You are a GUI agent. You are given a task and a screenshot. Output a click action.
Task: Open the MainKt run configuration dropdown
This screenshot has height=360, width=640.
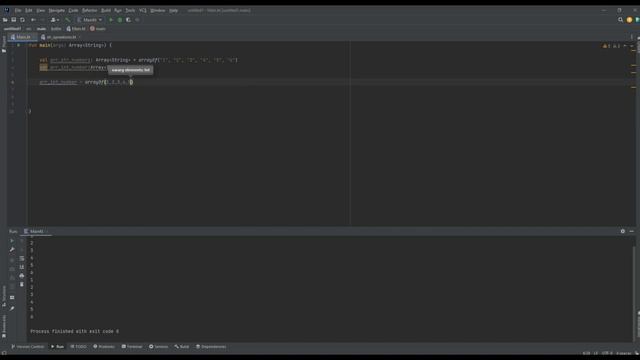(89, 20)
